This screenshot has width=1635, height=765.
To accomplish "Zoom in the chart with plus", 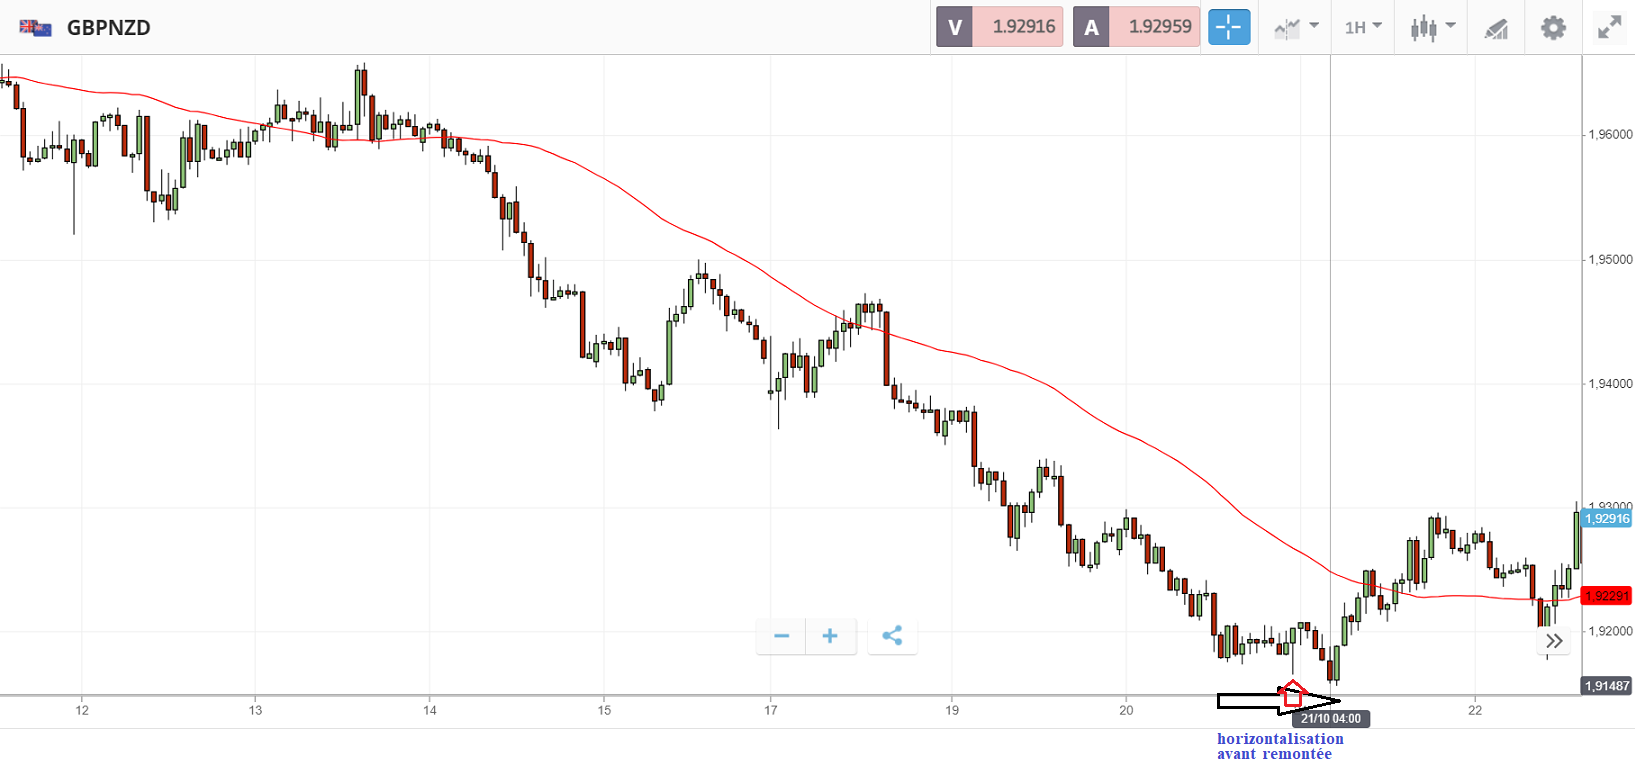I will tap(830, 636).
